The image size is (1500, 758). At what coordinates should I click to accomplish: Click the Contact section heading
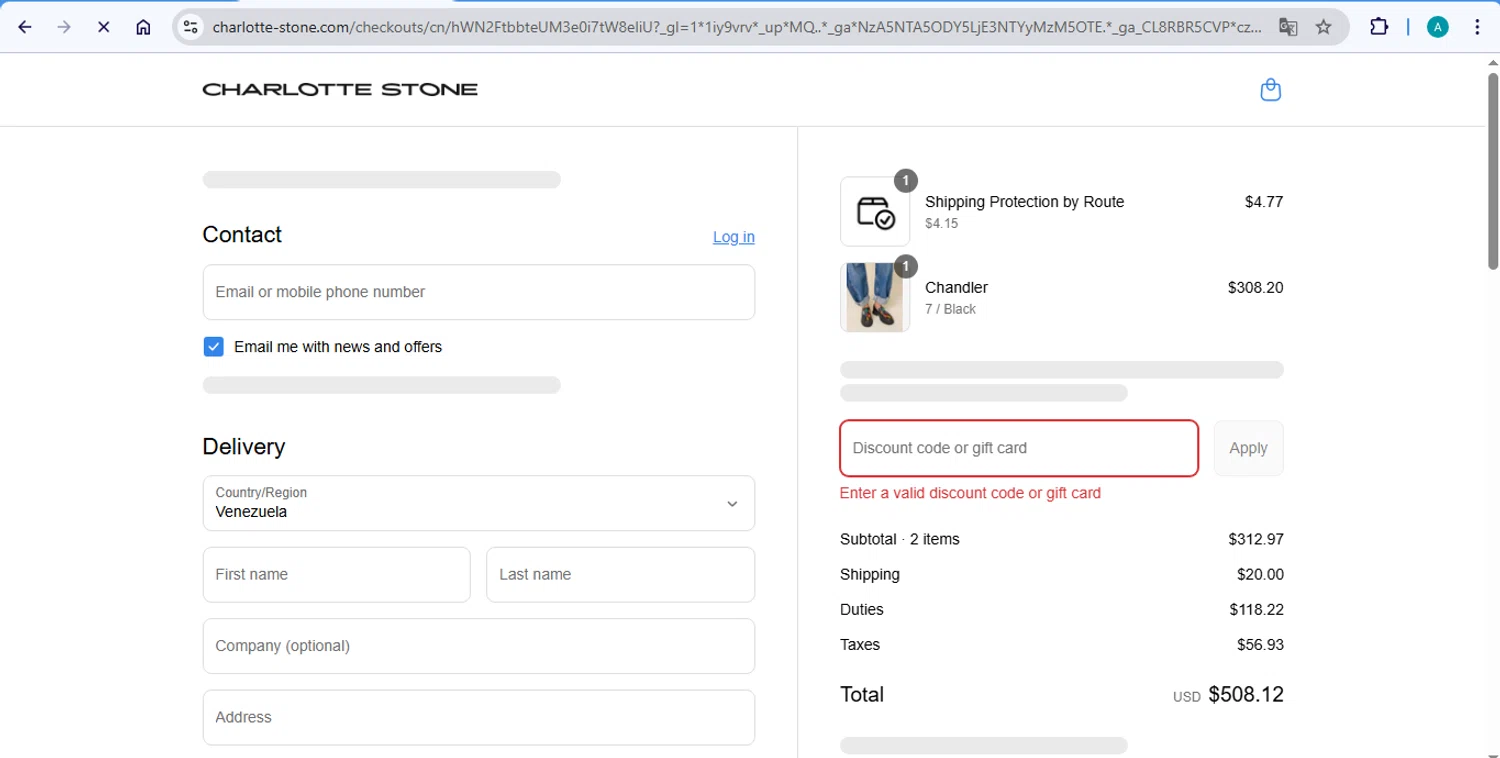coord(242,235)
